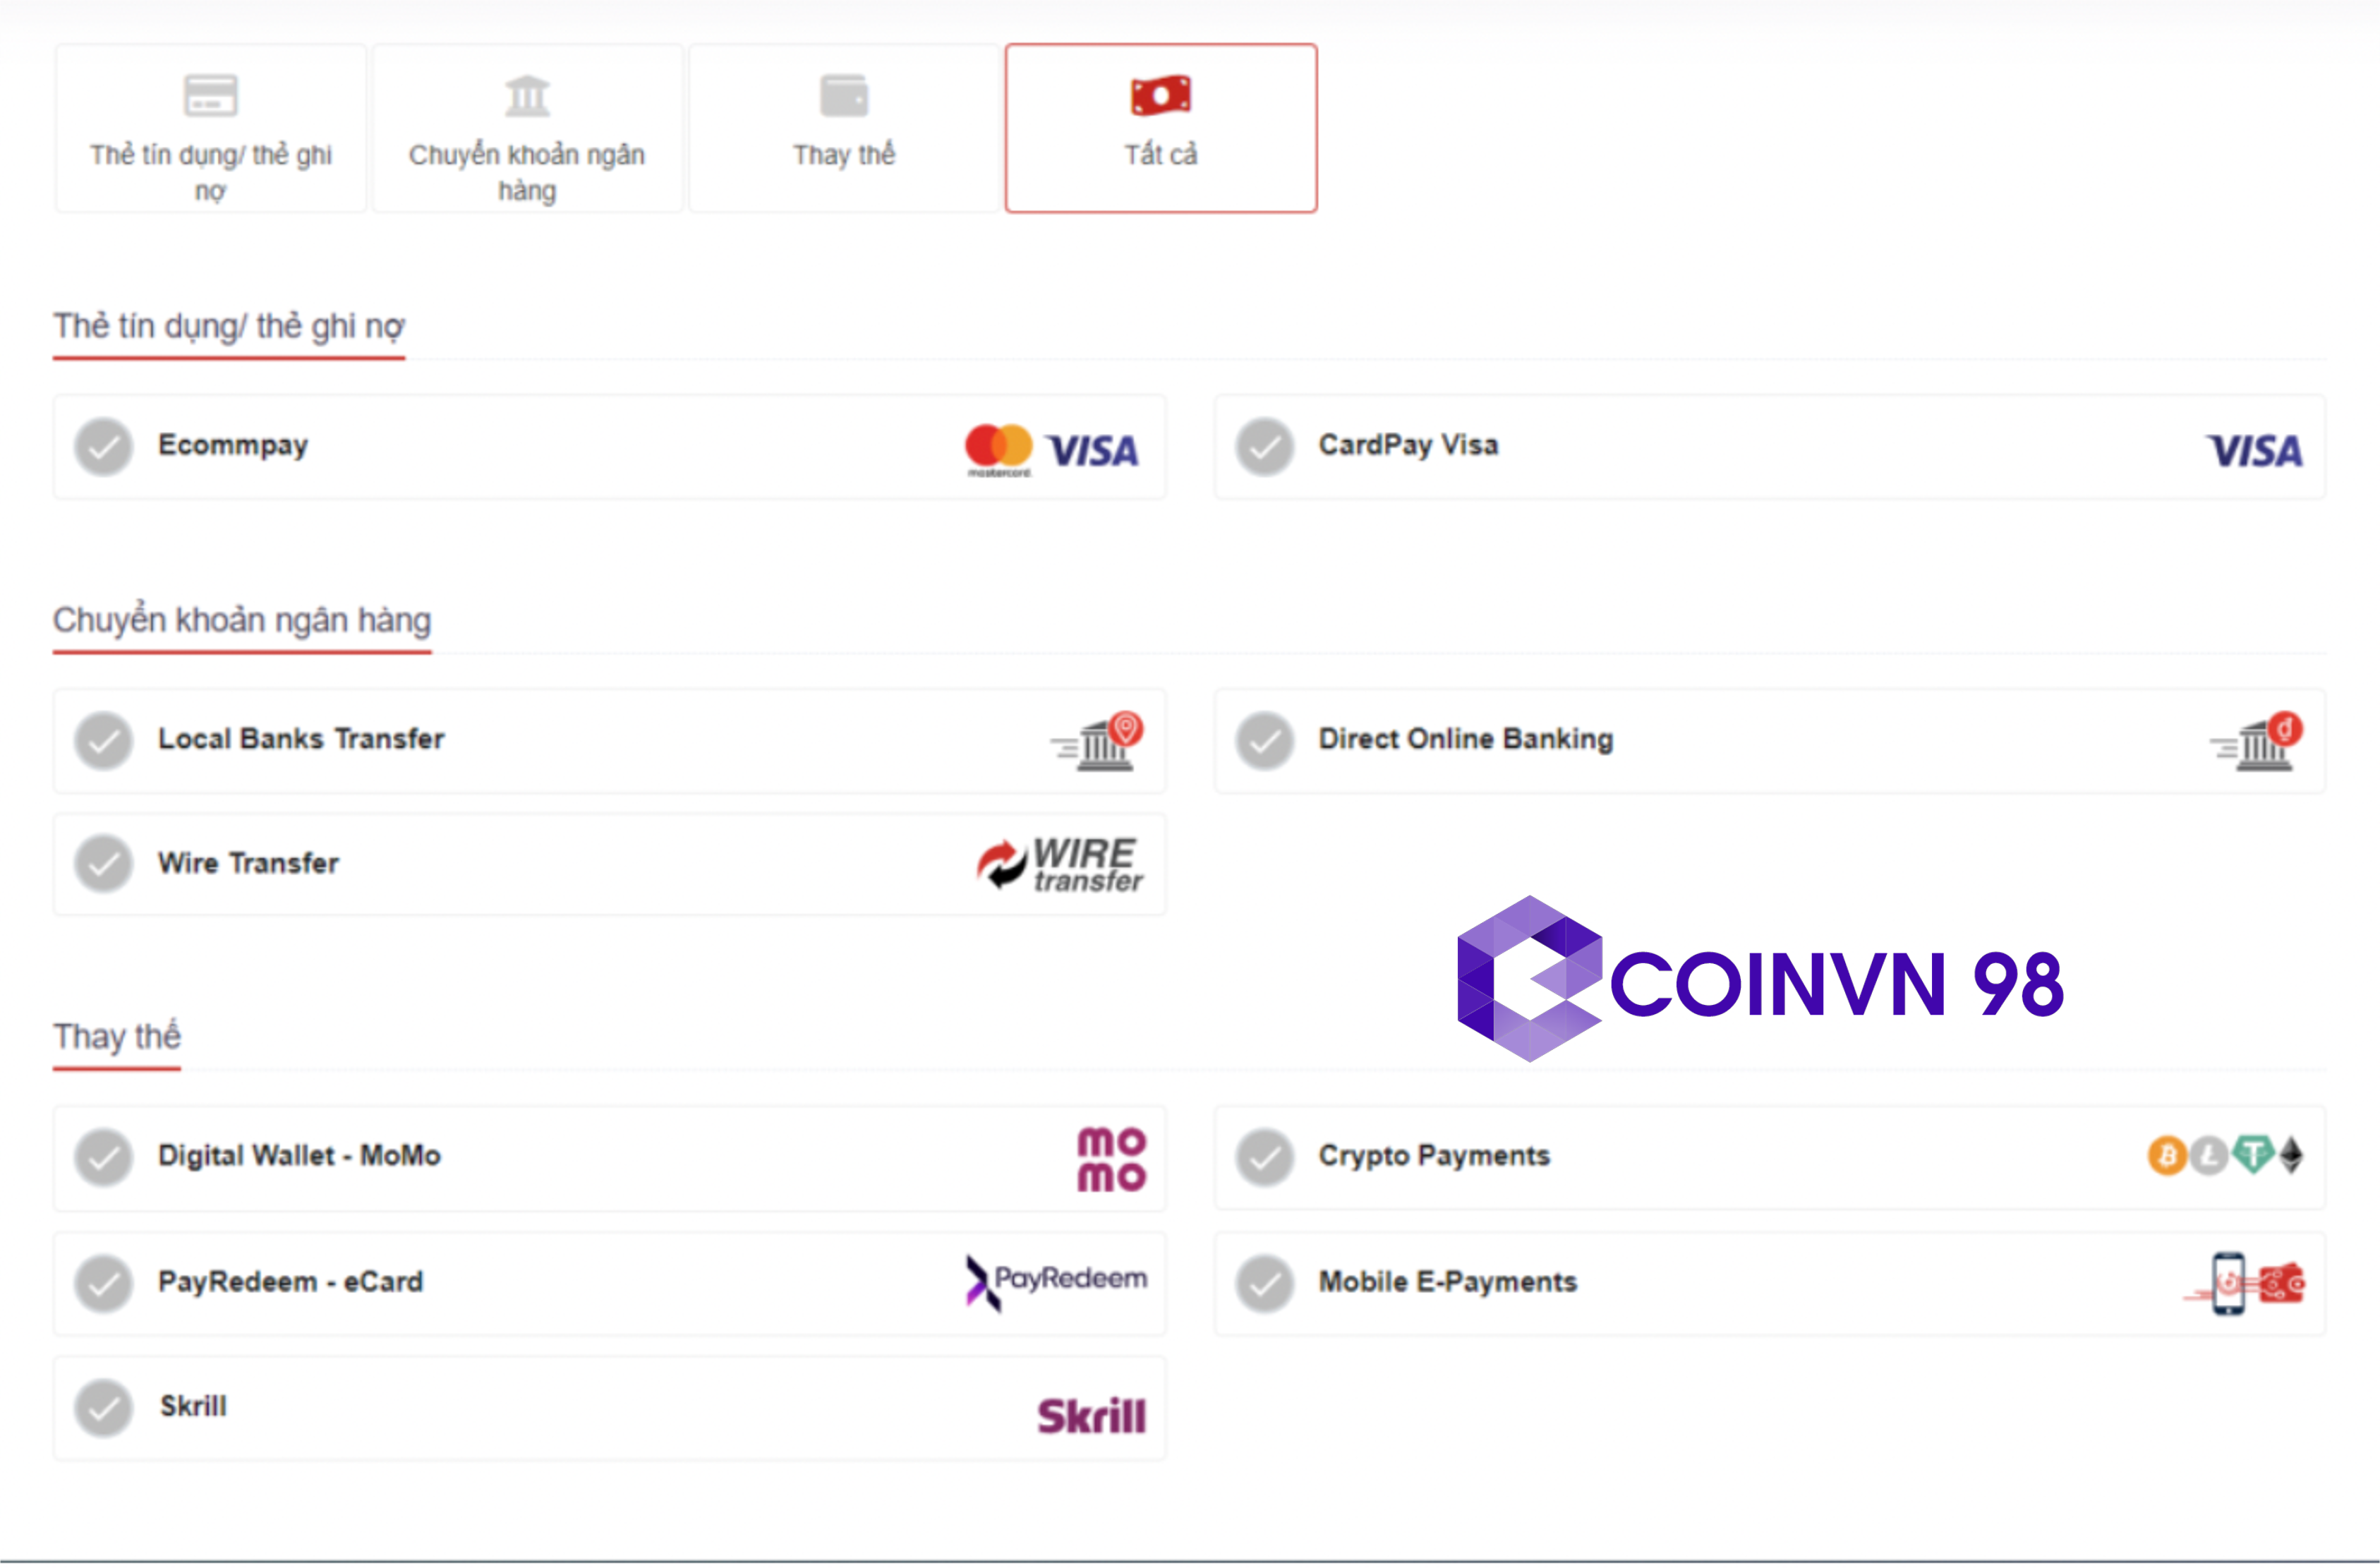The image size is (2380, 1568).
Task: Open the Thẻ tín dụng/ thẻ ghi nợ tab
Action: pyautogui.click(x=211, y=128)
